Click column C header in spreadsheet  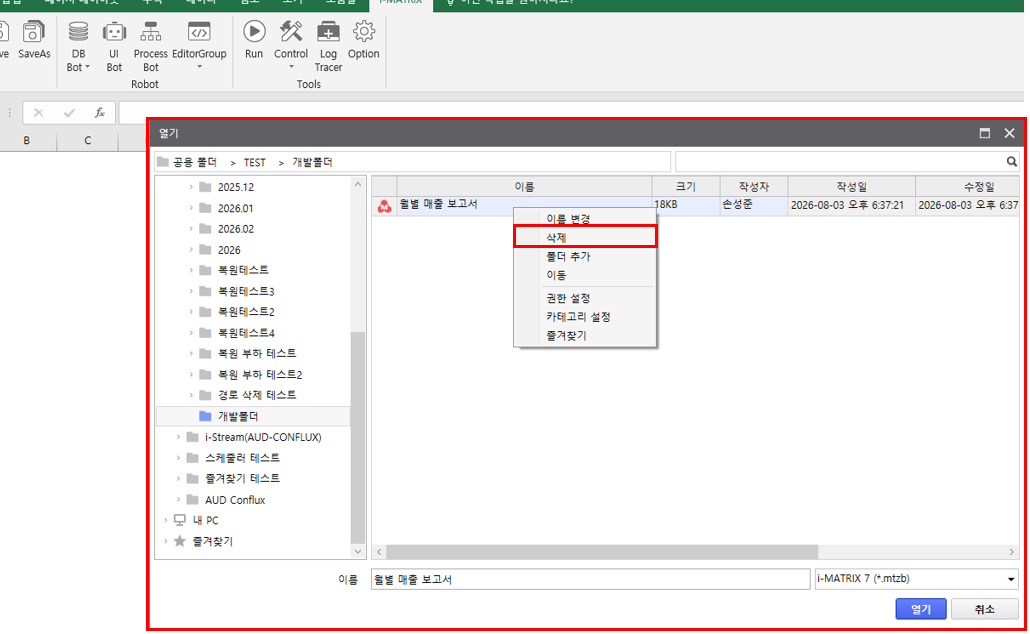pyautogui.click(x=87, y=141)
